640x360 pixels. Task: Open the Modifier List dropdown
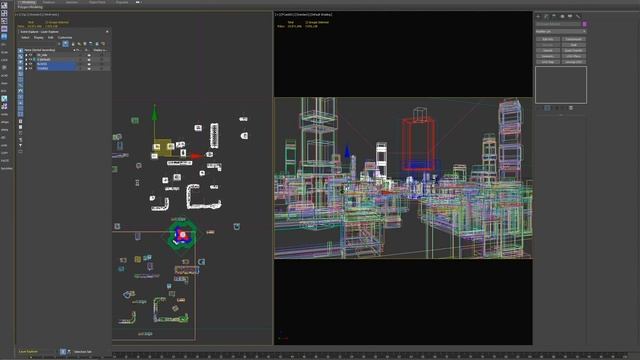point(561,31)
